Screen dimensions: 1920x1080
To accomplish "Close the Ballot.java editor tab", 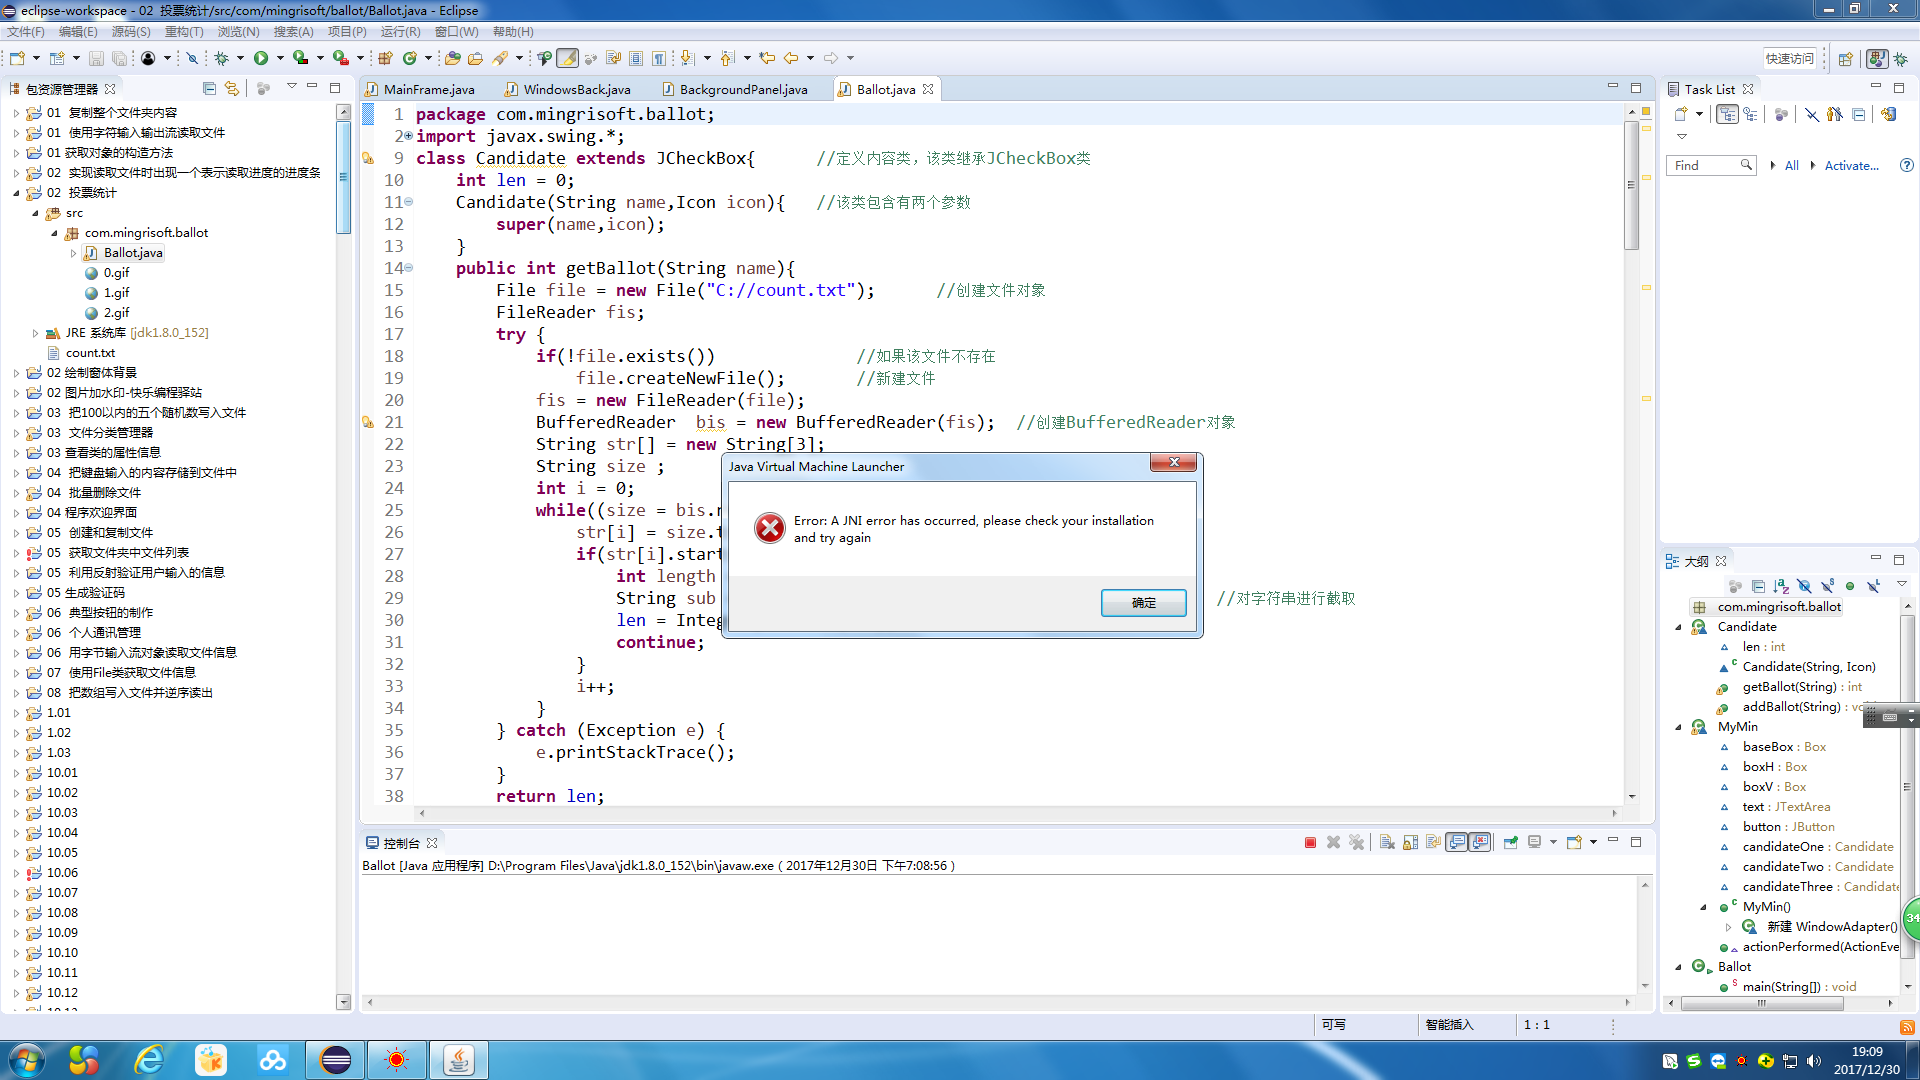I will click(928, 89).
